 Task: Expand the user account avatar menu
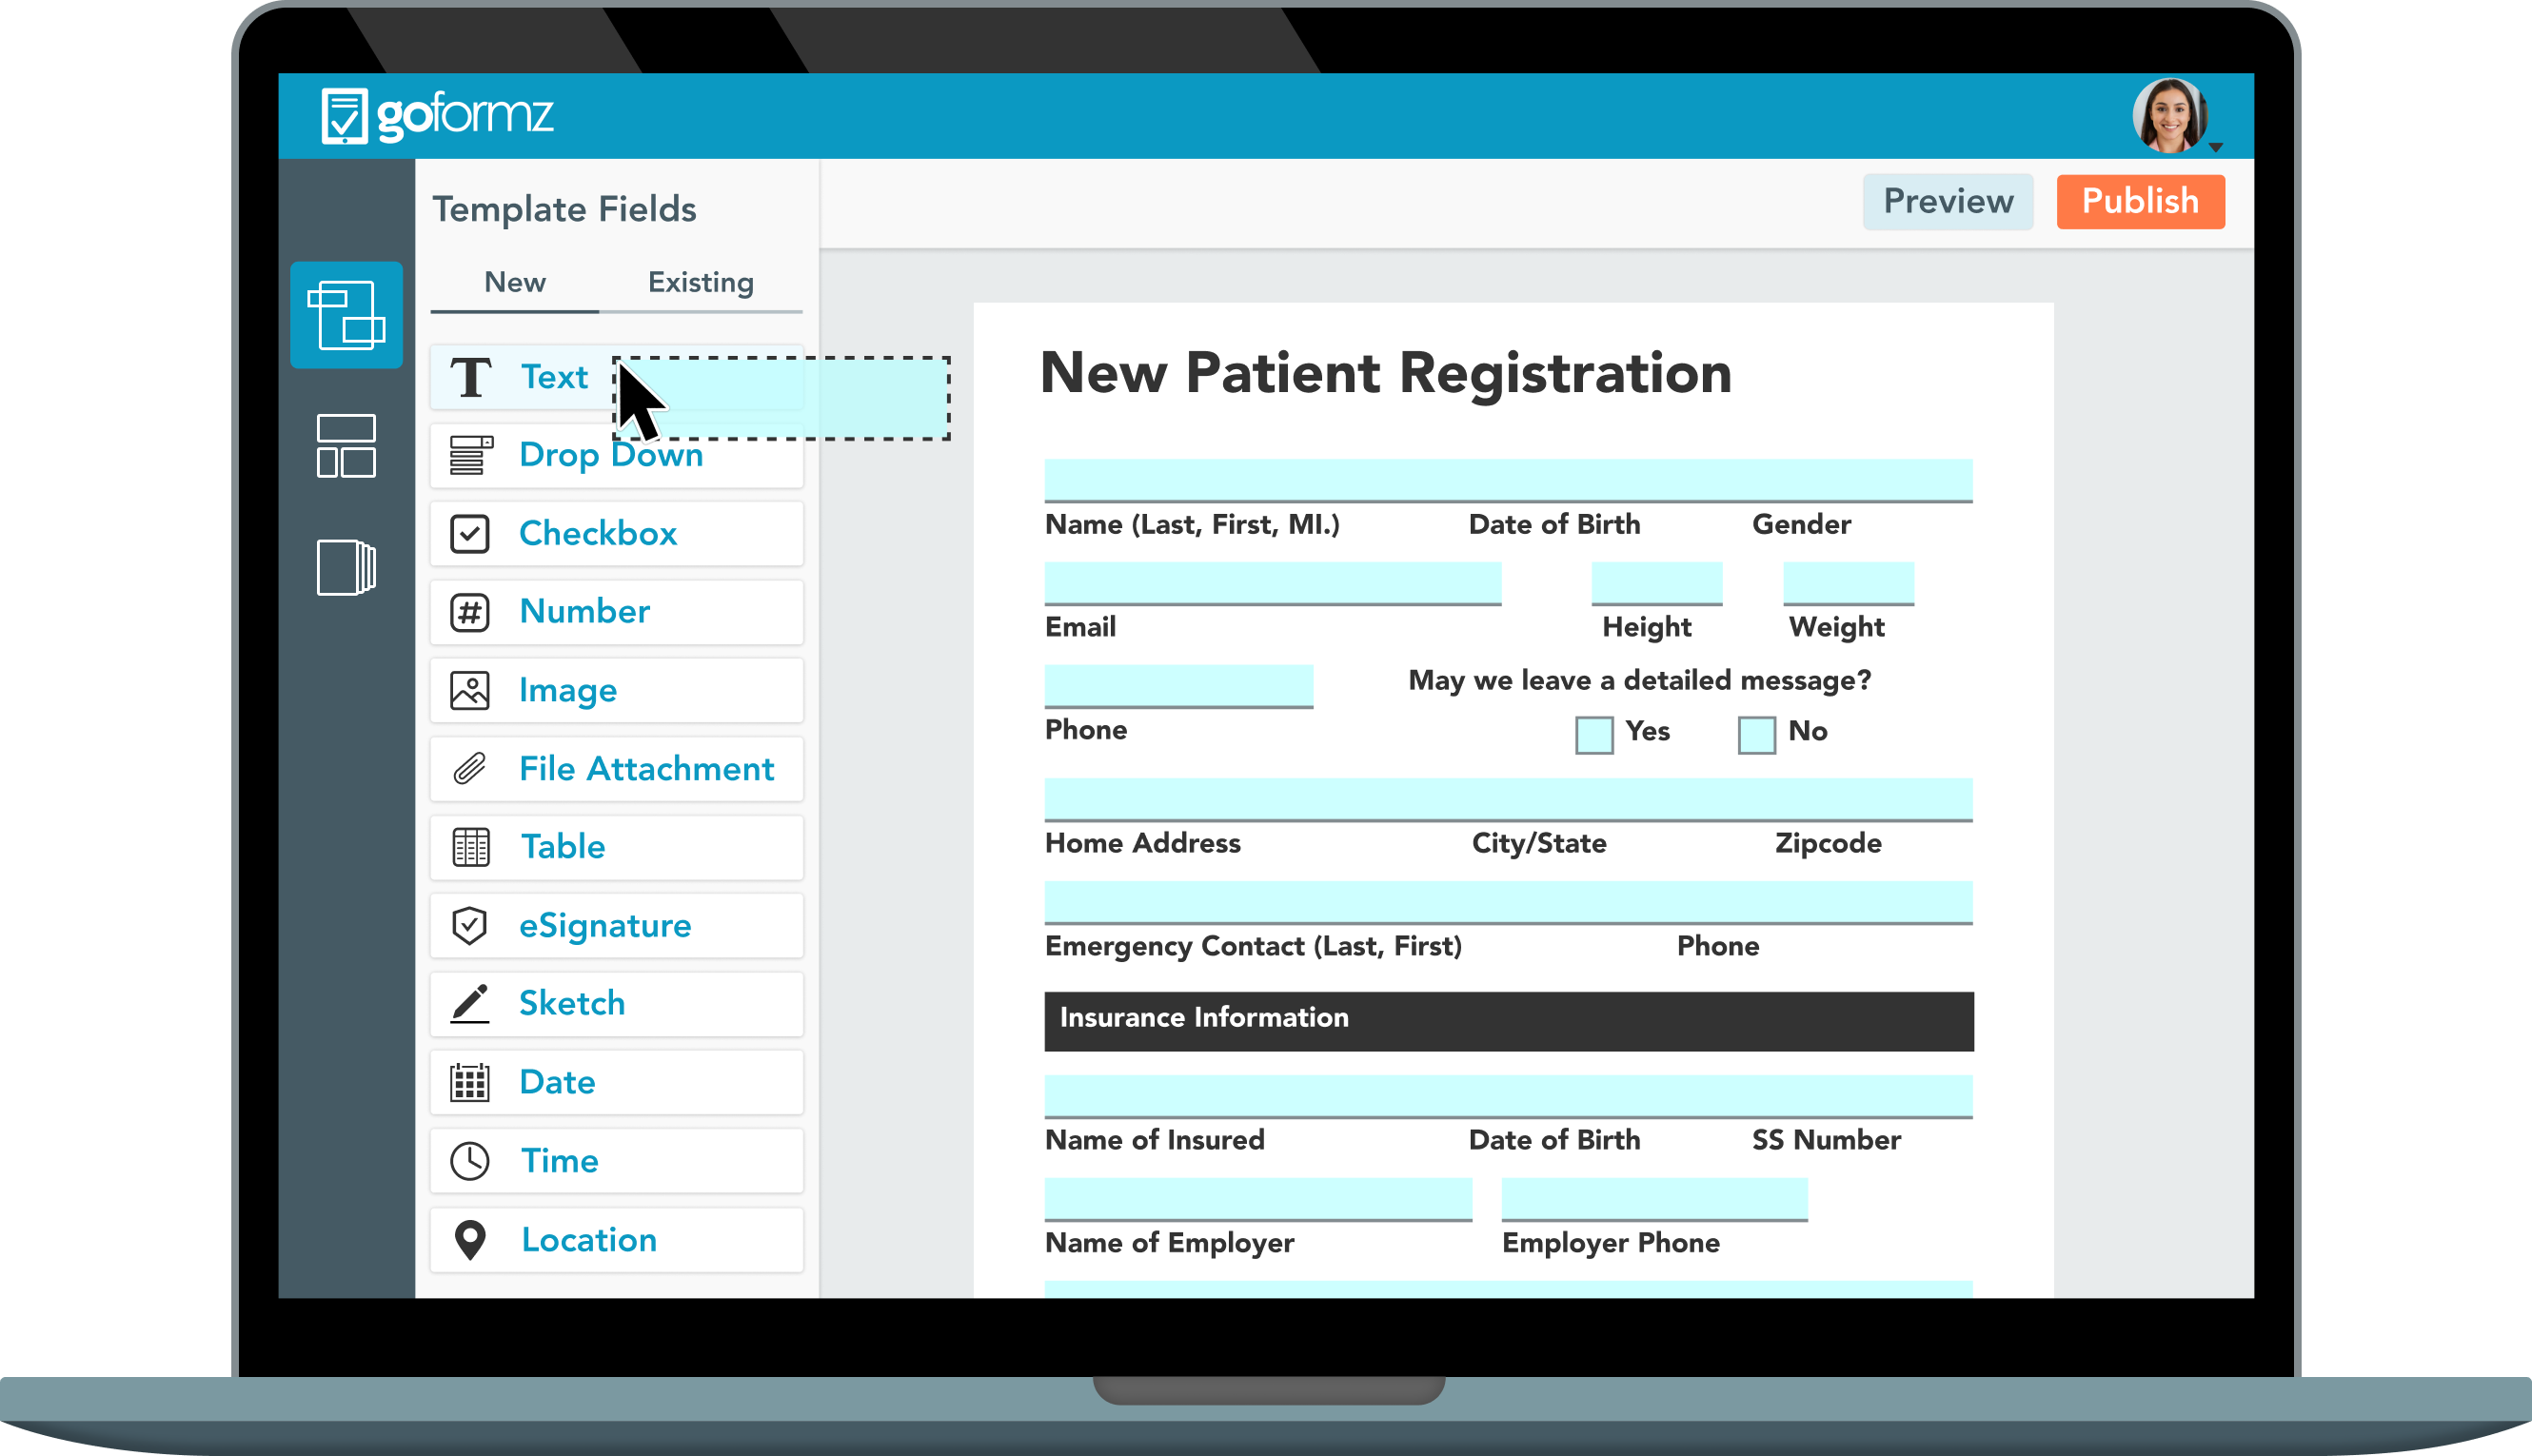[x=2175, y=115]
